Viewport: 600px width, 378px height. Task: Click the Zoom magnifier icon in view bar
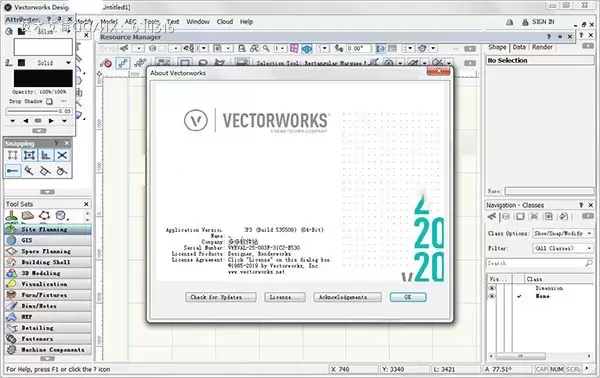click(266, 49)
